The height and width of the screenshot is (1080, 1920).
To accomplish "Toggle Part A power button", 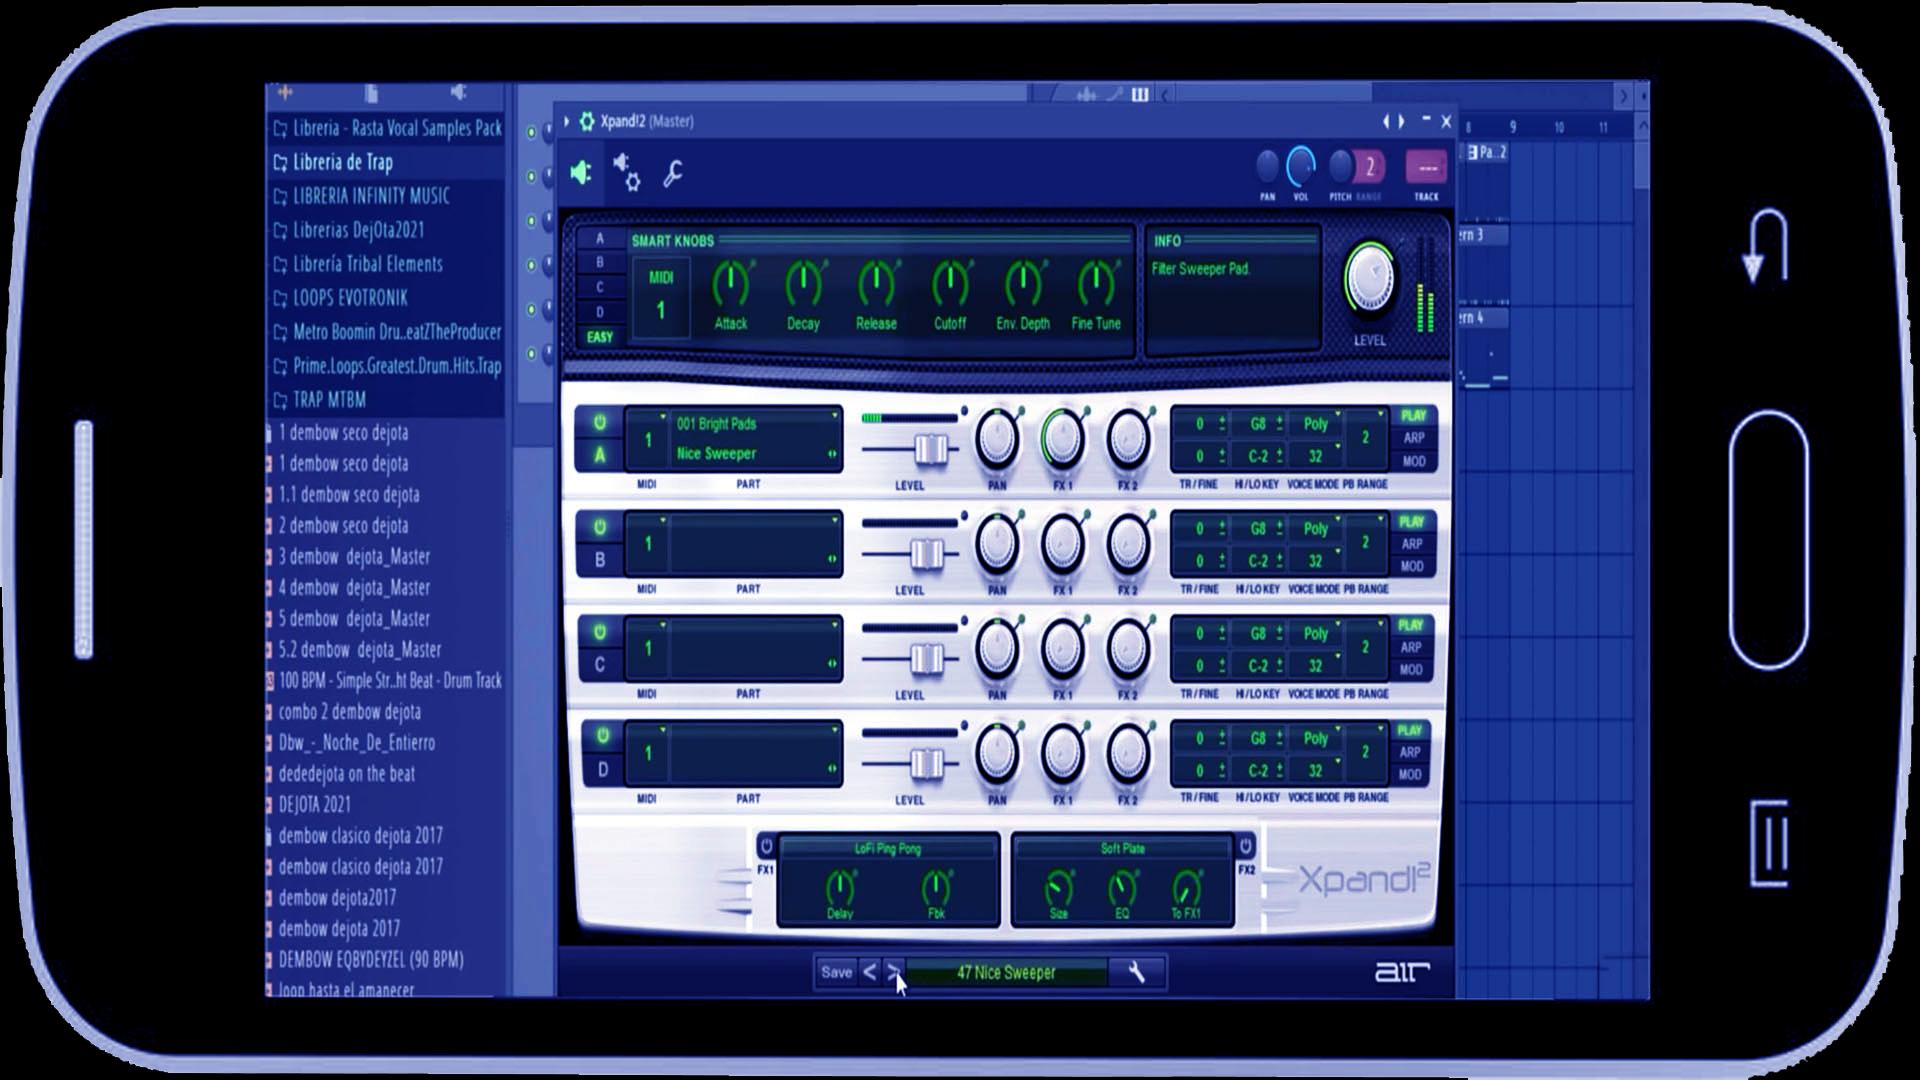I will click(x=600, y=423).
